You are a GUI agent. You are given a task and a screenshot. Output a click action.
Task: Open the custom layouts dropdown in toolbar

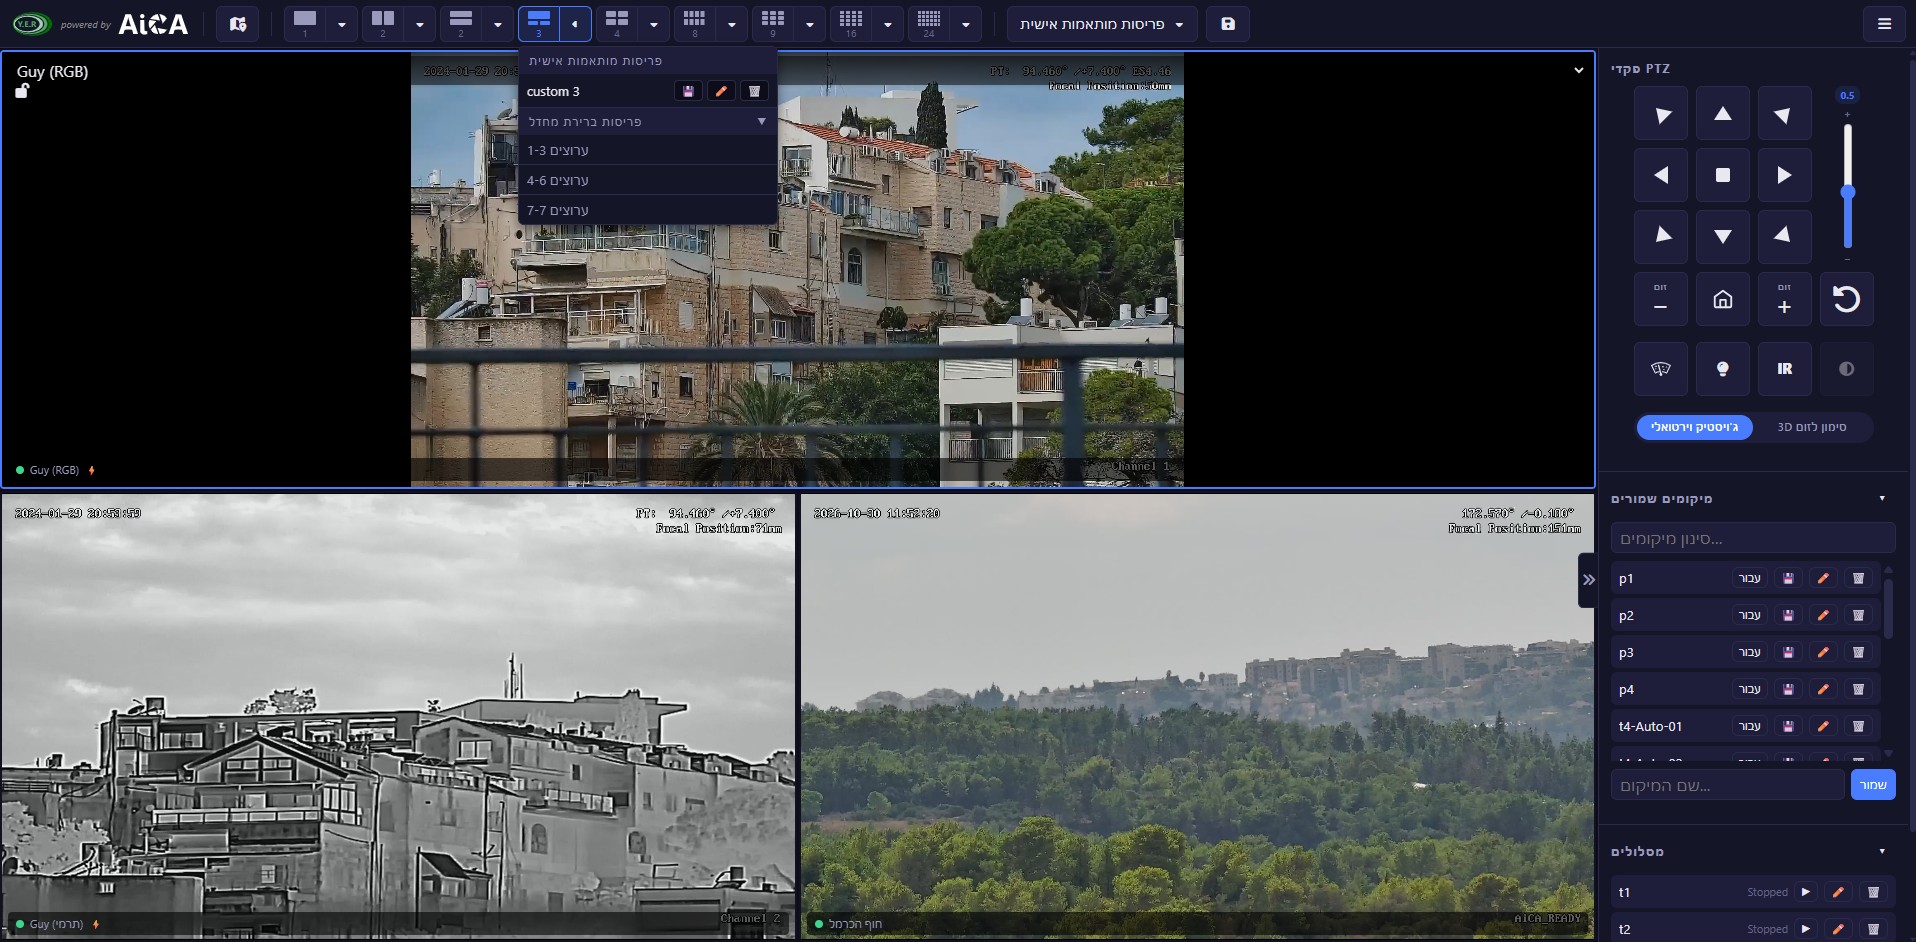[x=1101, y=24]
